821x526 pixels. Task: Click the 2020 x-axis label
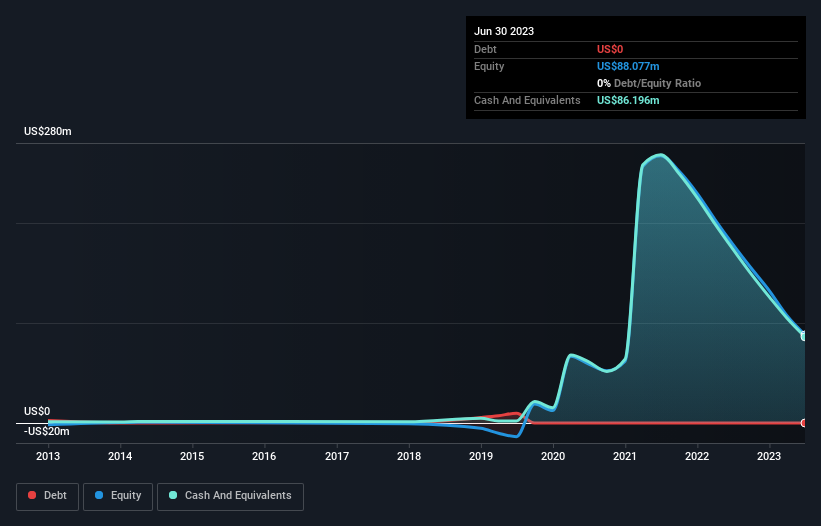(553, 456)
